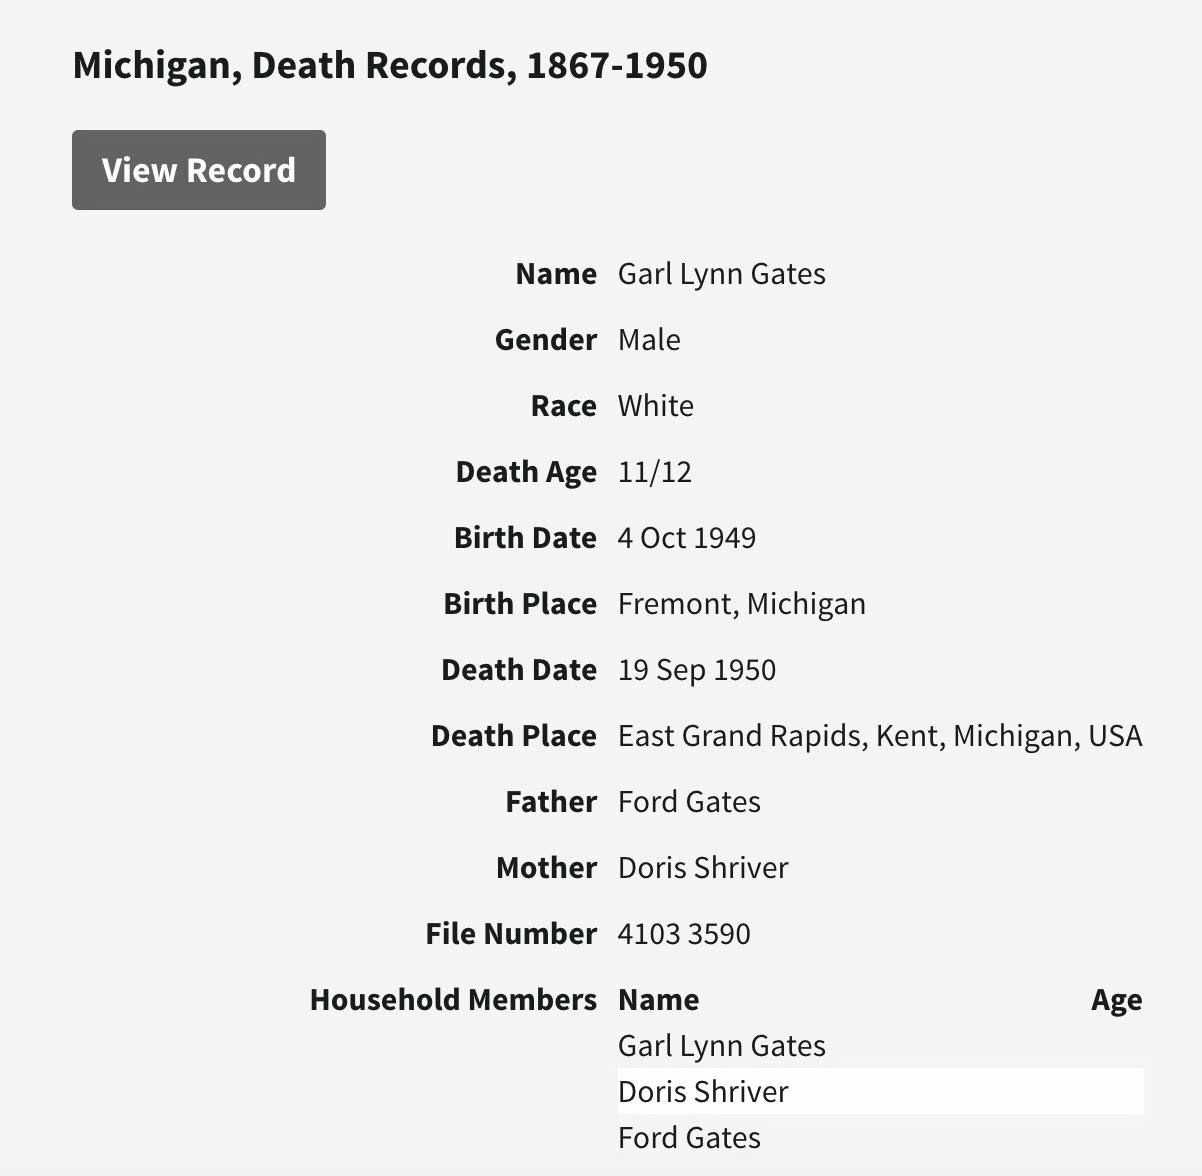Open Ford Gates in the Household Members list
This screenshot has width=1202, height=1176.
(689, 1137)
